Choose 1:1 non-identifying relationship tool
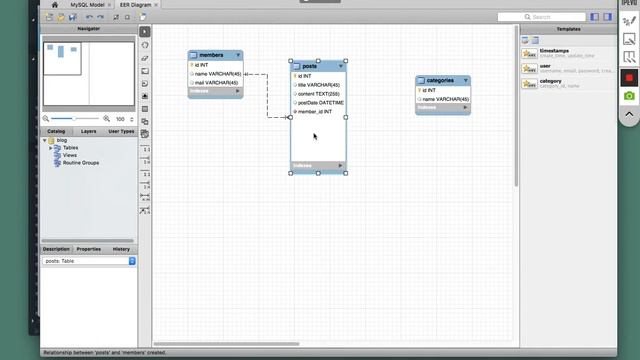 145,149
